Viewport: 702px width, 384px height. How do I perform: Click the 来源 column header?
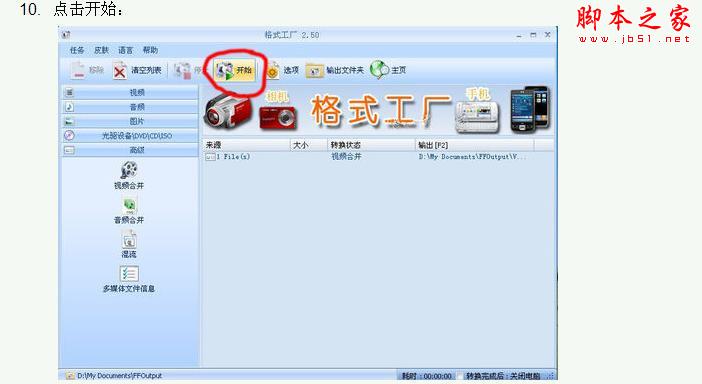[246, 145]
